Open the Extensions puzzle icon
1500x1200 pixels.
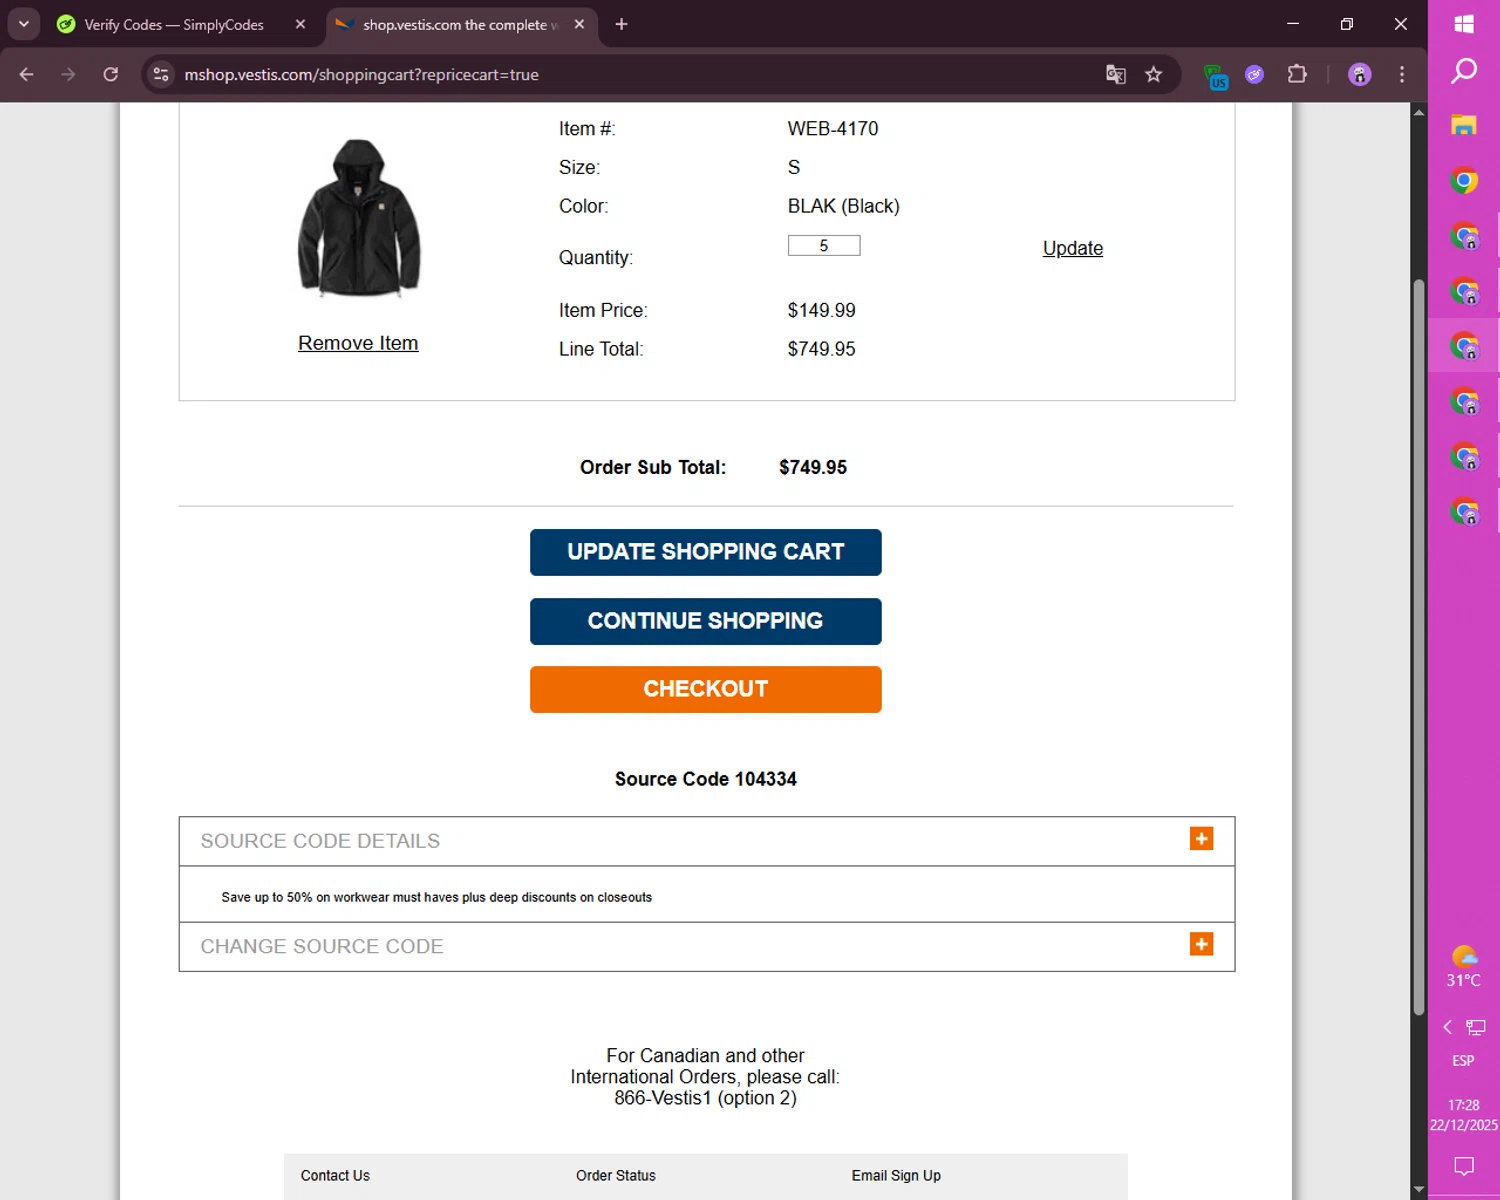(1297, 74)
